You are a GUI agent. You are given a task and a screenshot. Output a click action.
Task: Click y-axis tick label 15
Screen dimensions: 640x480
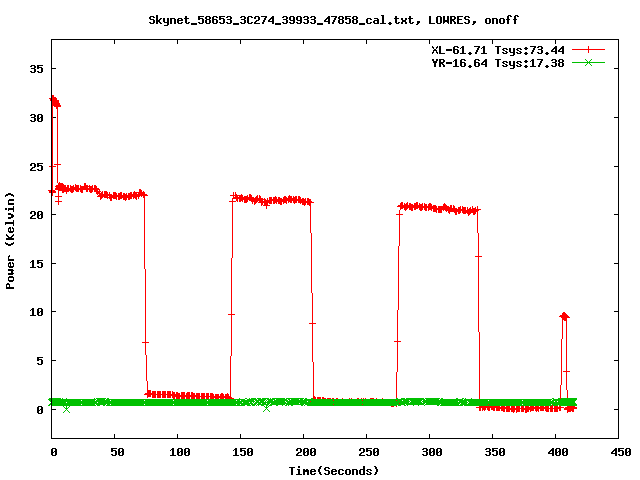[x=36, y=264]
